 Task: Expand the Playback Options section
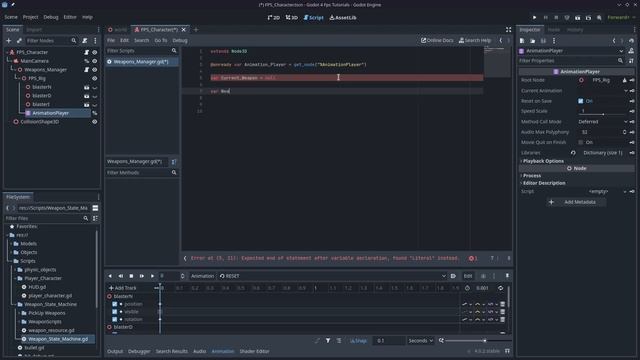pos(543,161)
